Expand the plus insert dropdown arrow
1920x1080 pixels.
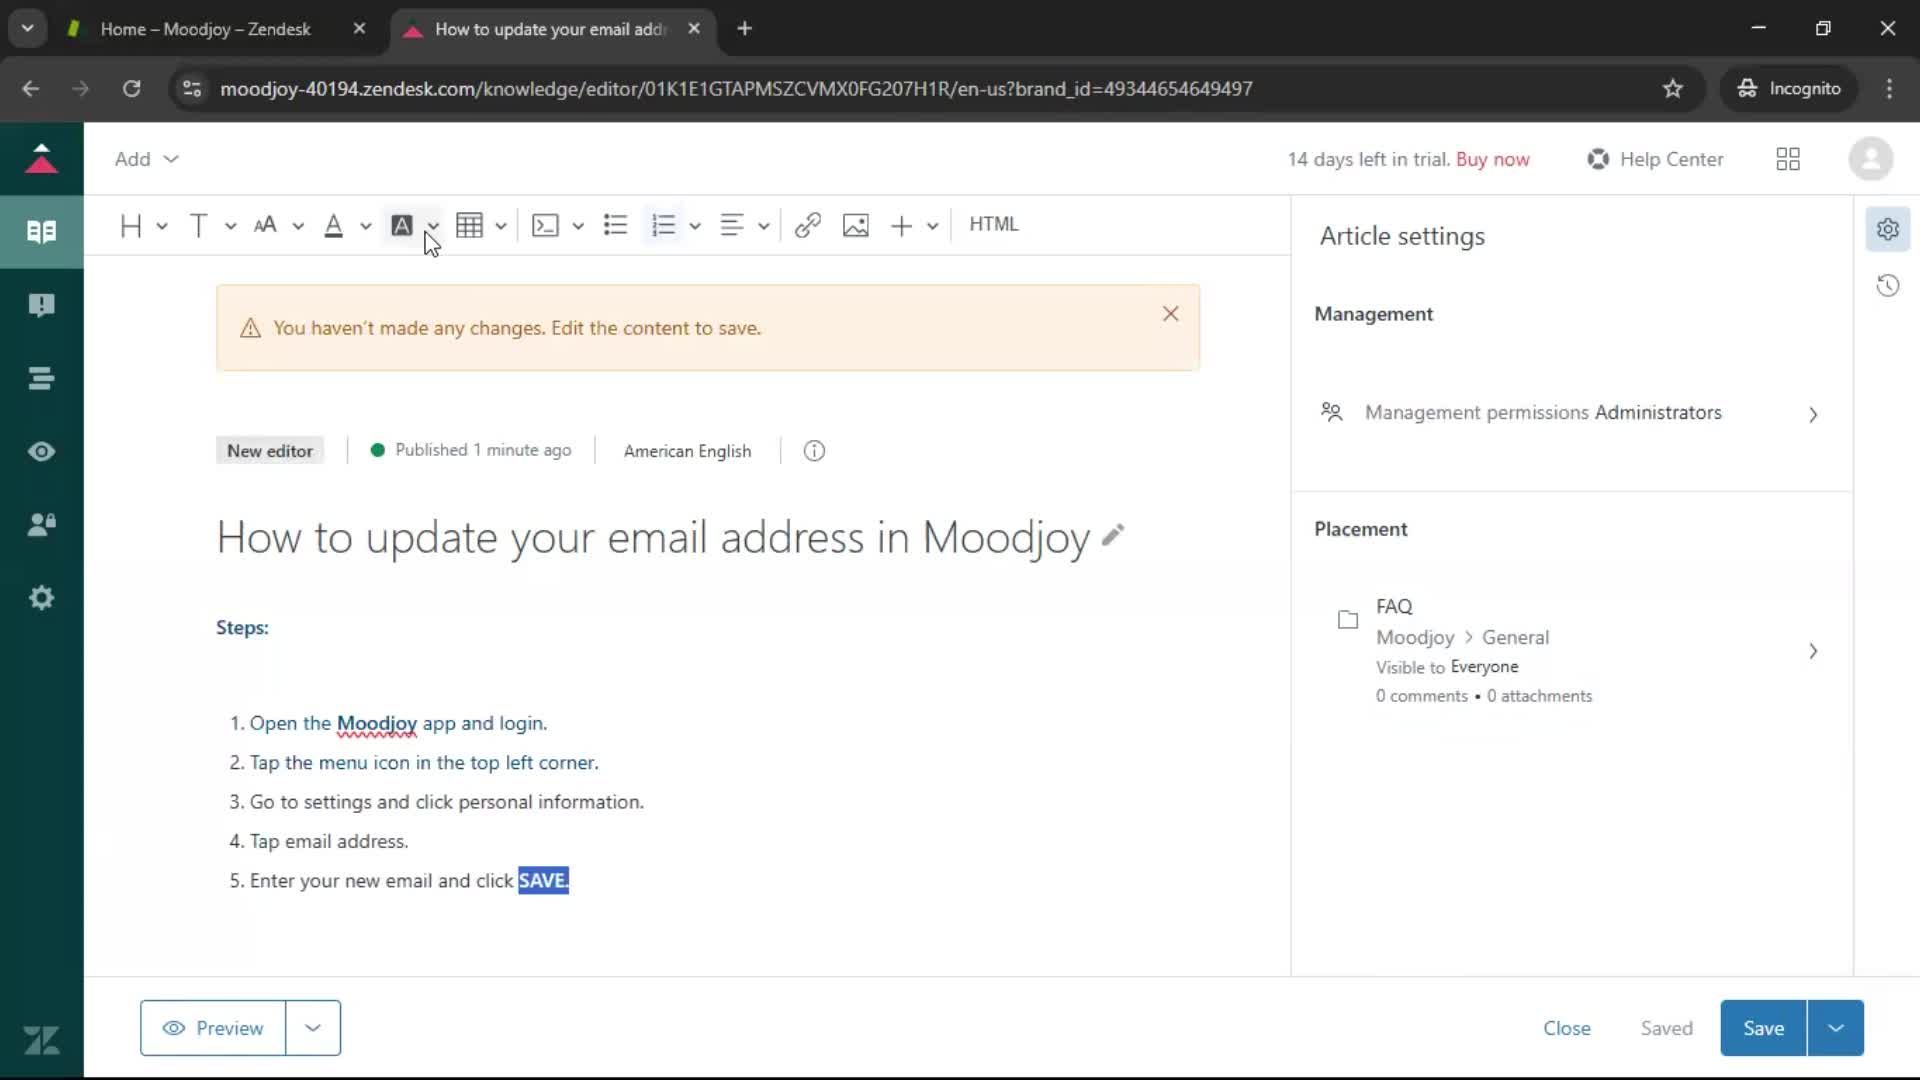(x=932, y=226)
